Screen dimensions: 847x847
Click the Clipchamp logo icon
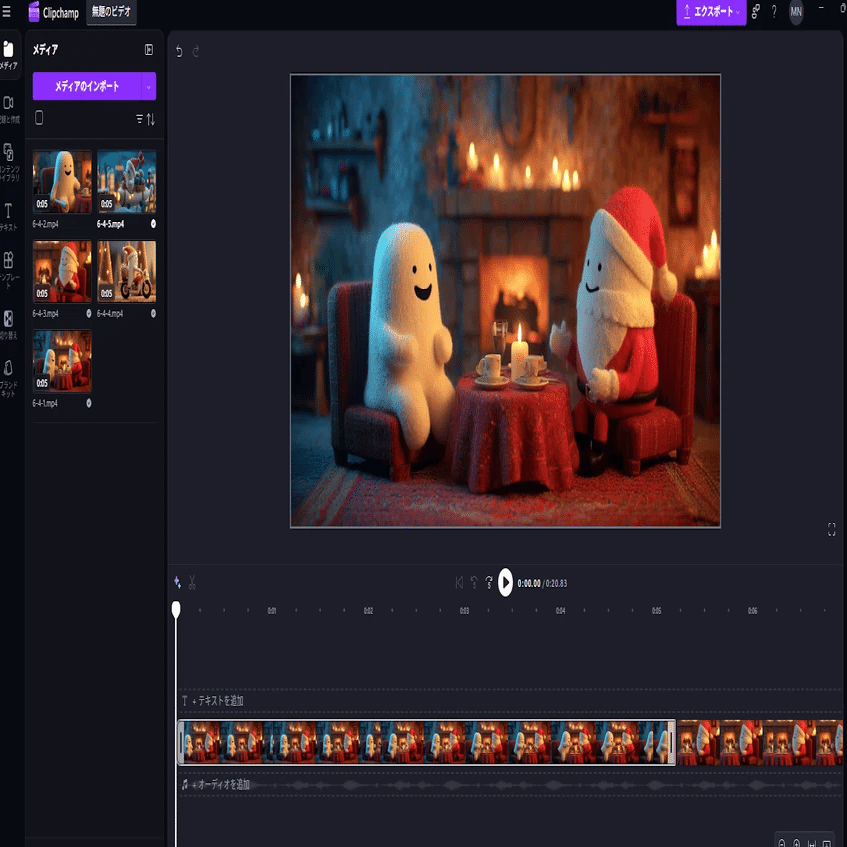point(34,11)
